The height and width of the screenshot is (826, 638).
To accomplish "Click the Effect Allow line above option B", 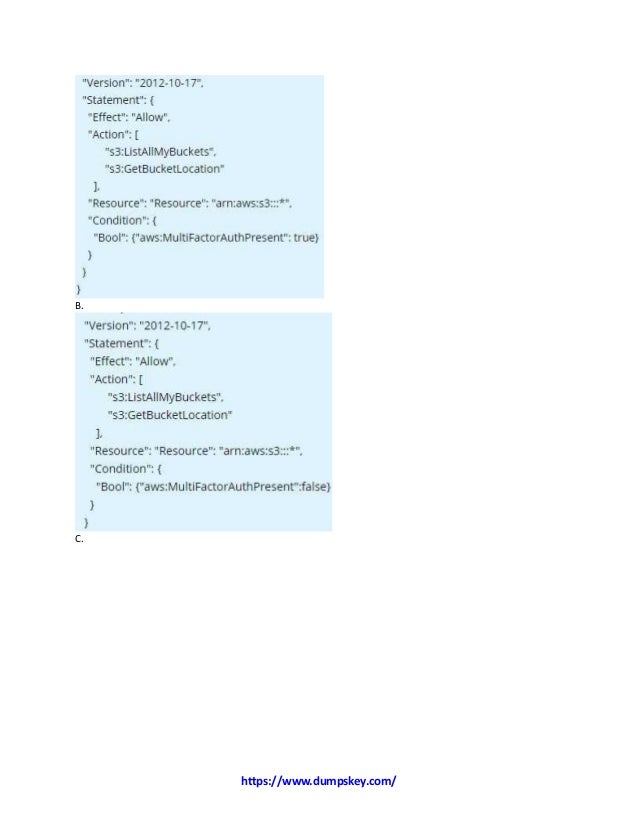I will tap(129, 117).
